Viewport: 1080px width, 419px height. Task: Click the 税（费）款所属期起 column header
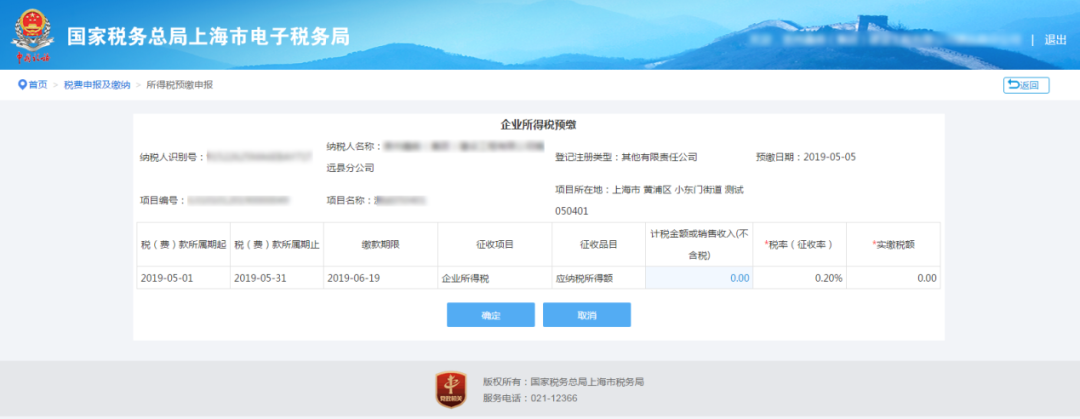click(x=184, y=244)
